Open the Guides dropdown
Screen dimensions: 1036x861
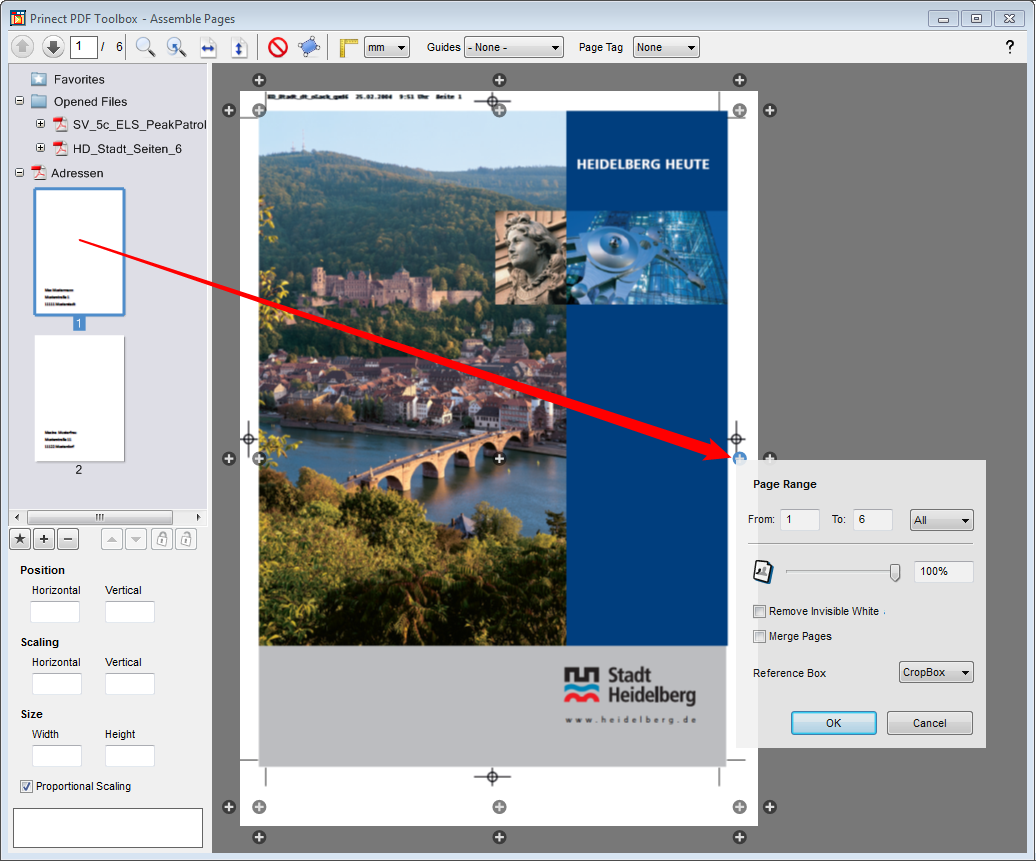coord(513,47)
